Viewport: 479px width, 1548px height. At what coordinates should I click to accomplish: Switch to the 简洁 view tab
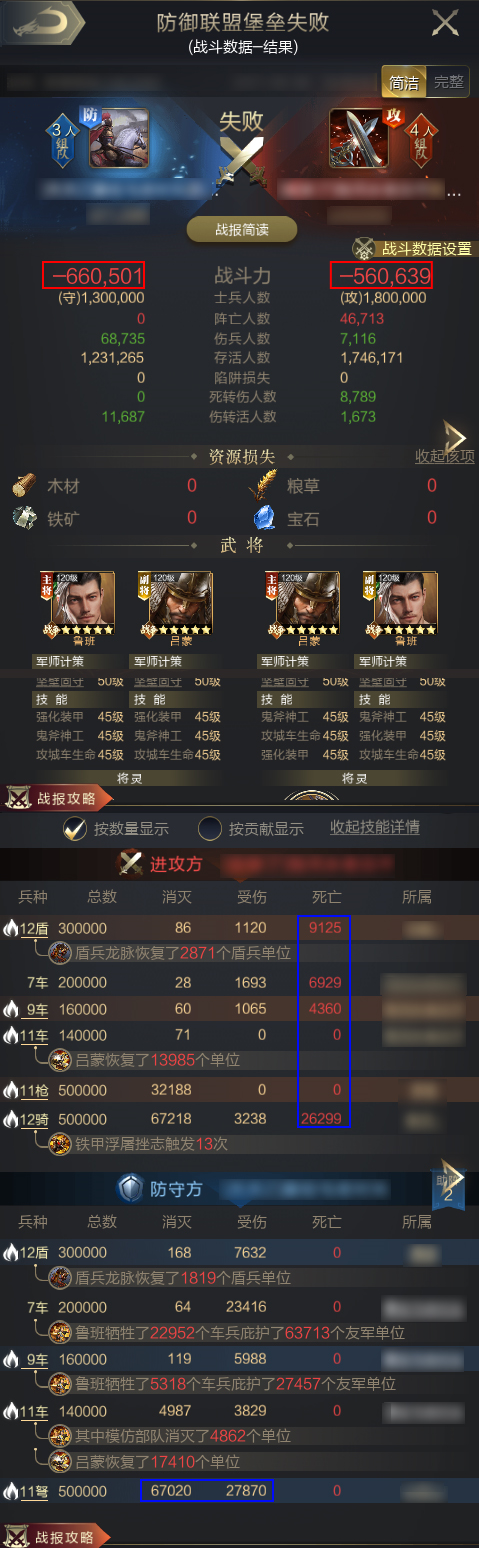(x=405, y=82)
